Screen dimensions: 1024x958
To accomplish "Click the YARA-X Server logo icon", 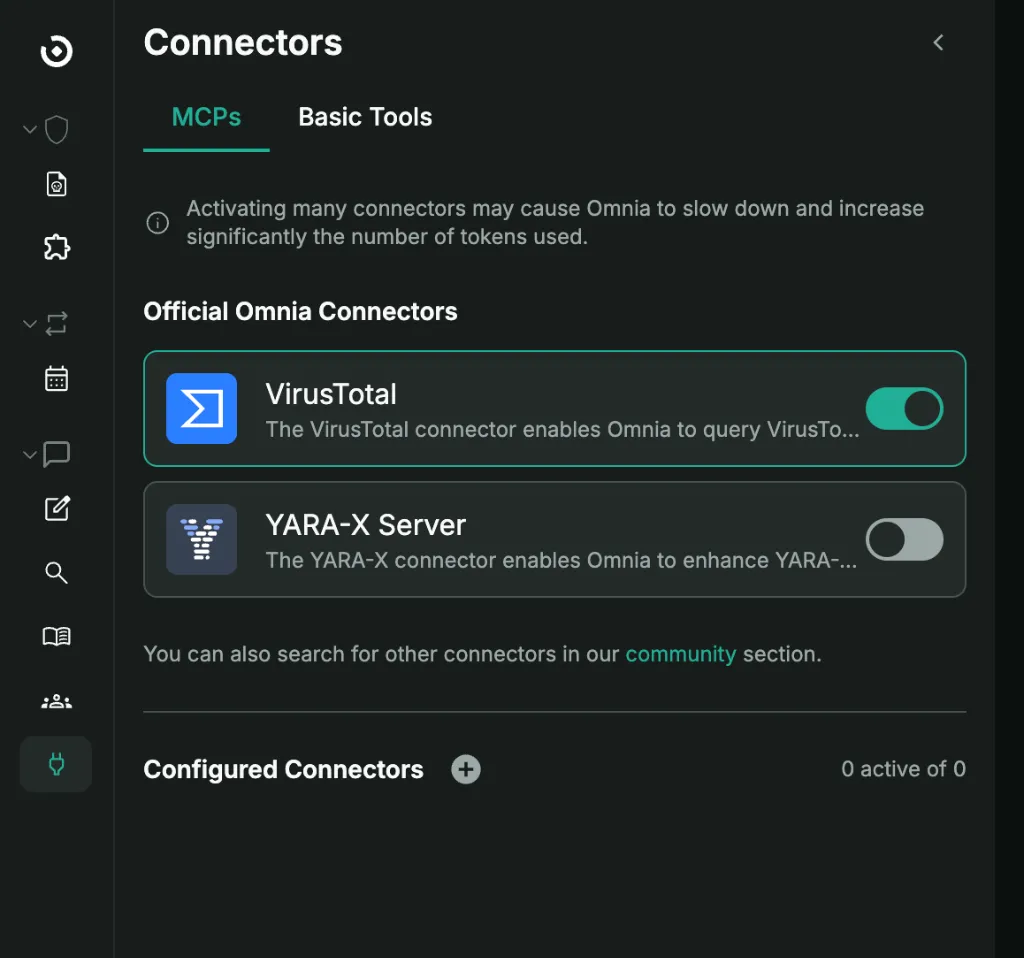I will [201, 539].
